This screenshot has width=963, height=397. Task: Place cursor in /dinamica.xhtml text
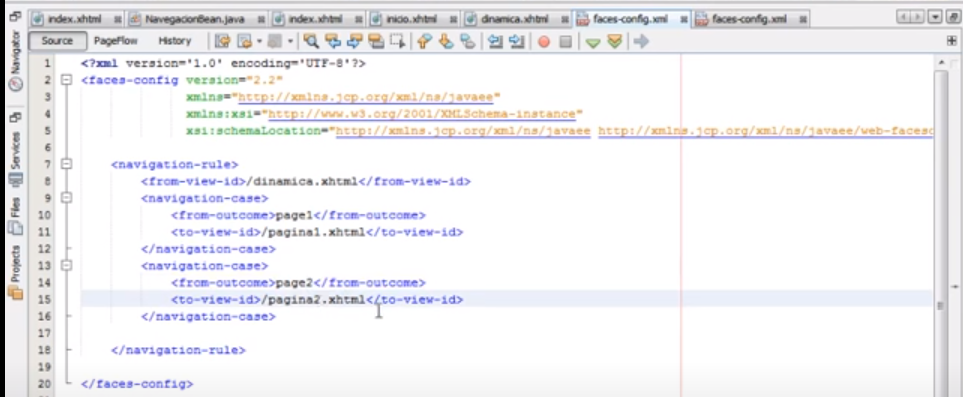[301, 181]
